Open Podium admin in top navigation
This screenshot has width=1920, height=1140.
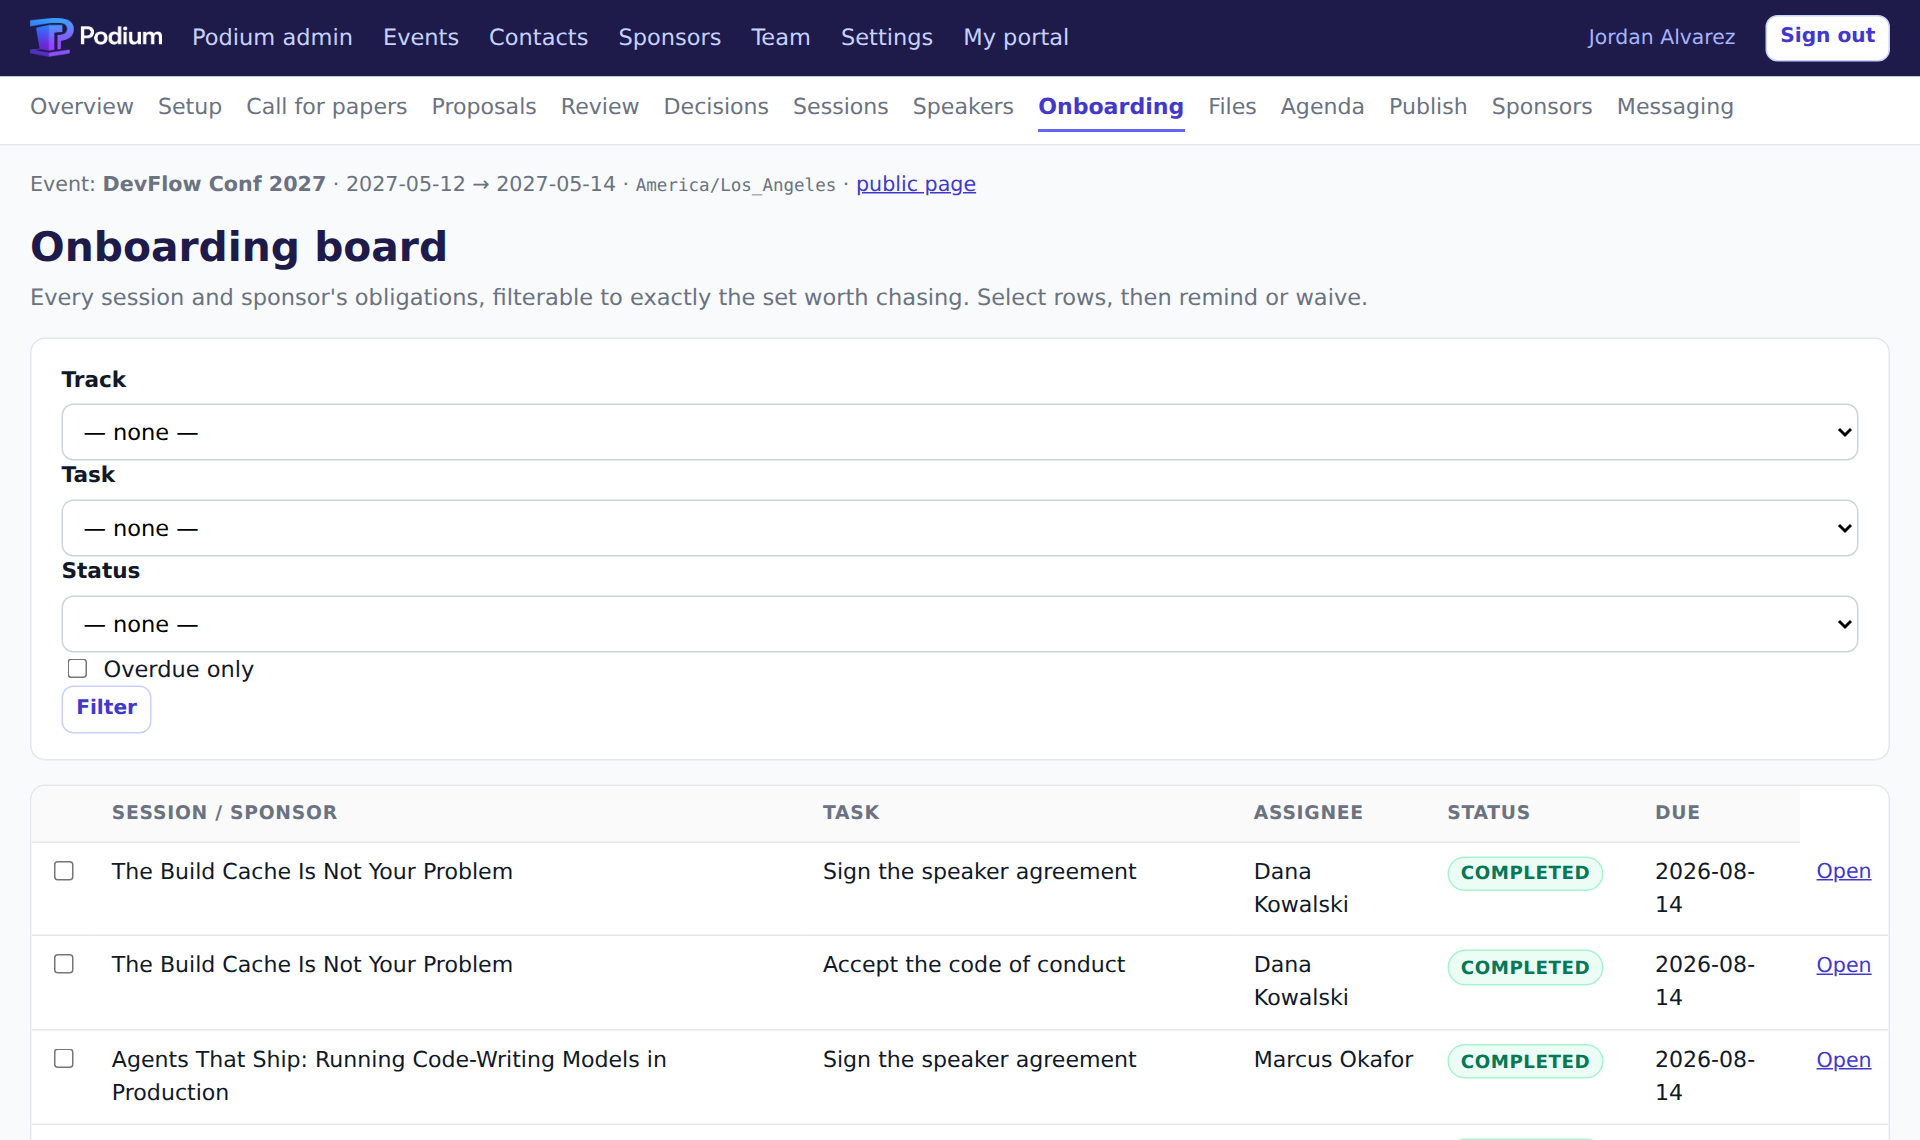(272, 37)
